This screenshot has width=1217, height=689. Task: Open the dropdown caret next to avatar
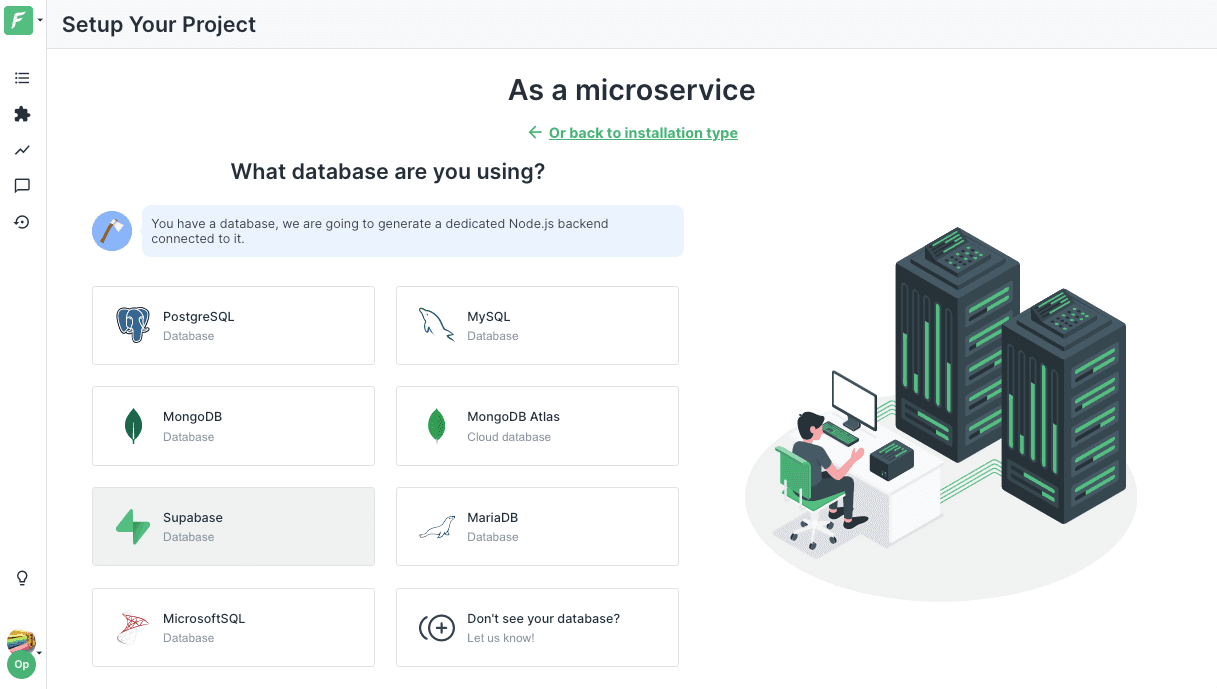[x=39, y=652]
